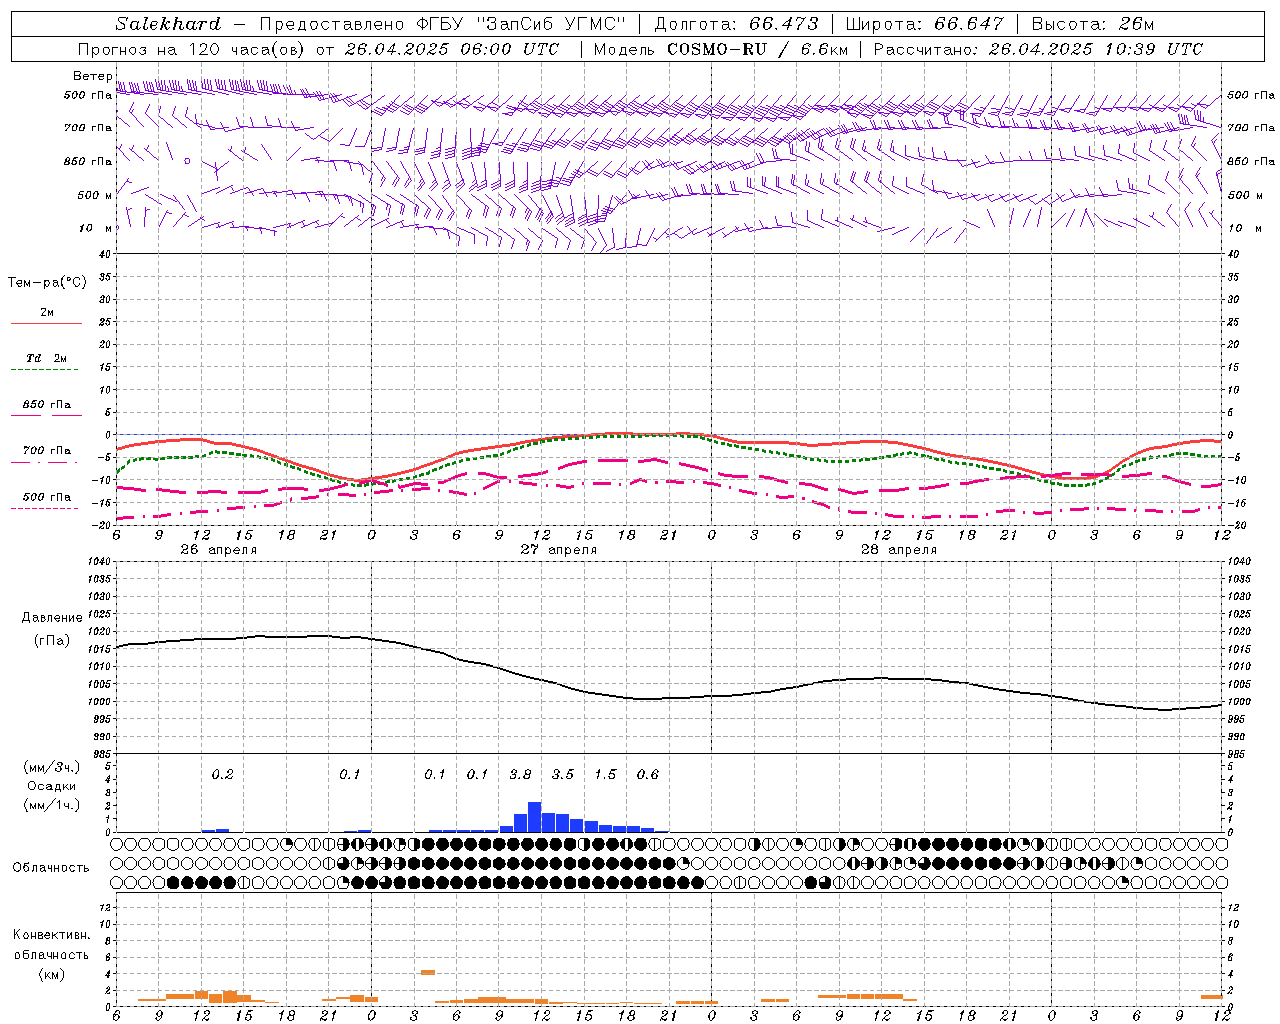Click the Конвективн. panel label
The width and height of the screenshot is (1280, 1024).
point(52,935)
